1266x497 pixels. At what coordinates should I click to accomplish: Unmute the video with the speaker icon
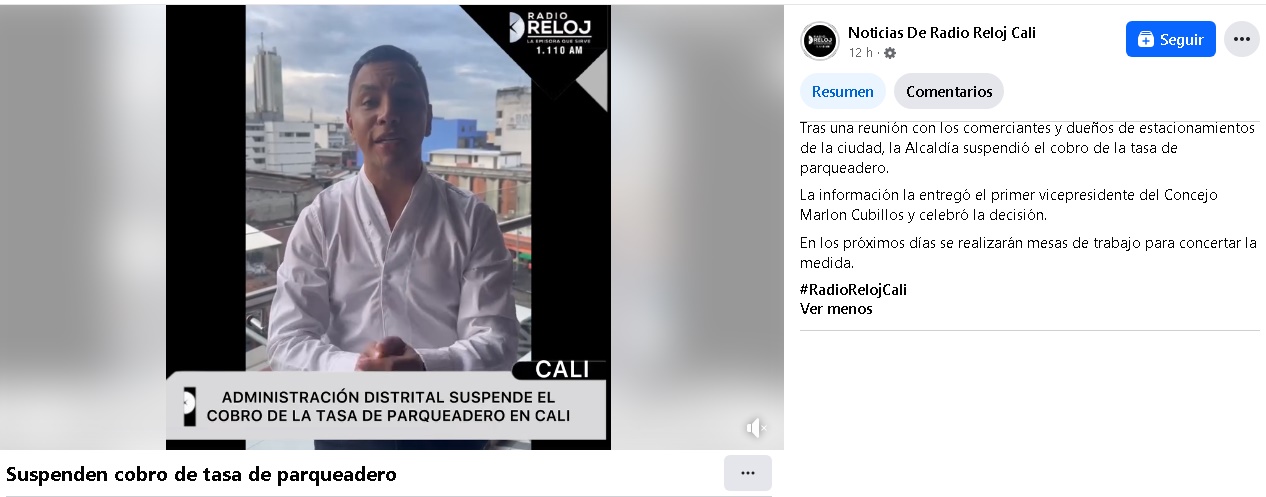pos(756,428)
